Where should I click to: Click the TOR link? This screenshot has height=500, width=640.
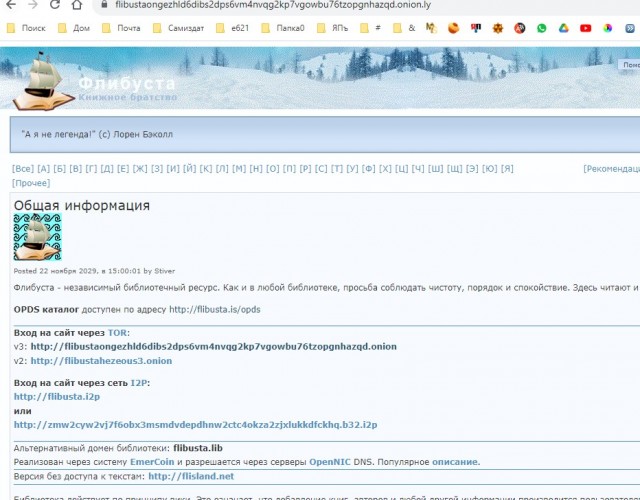[x=117, y=333]
